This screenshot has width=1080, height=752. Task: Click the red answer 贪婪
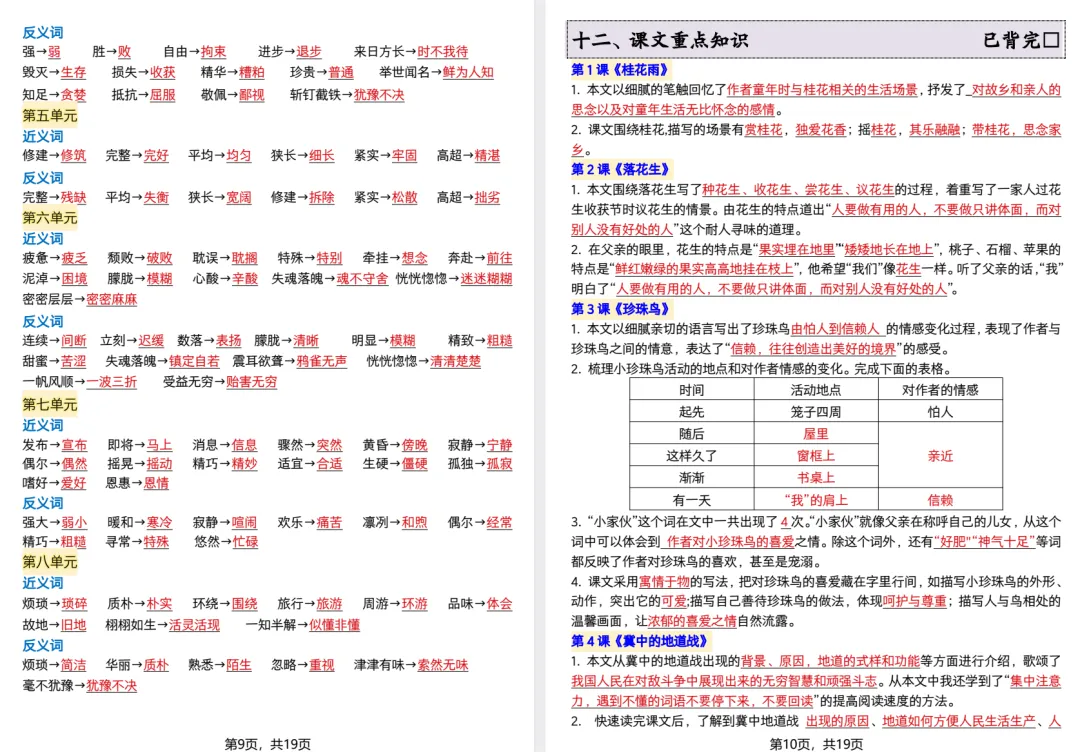(74, 95)
